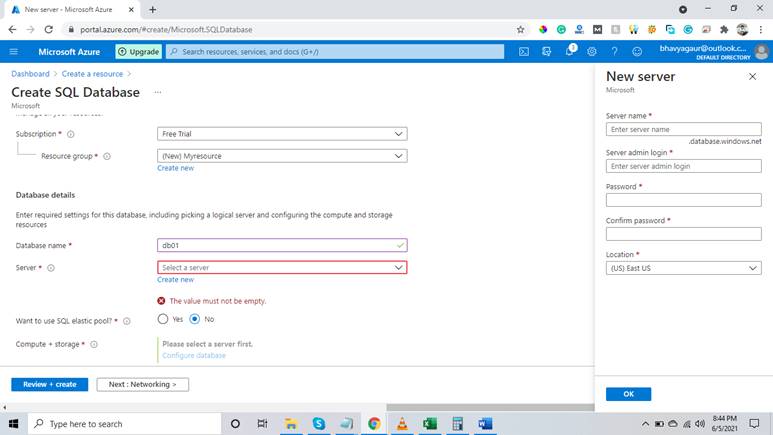Select Yes for SQL elastic pool
Screen dimensions: 773x435
(163, 319)
